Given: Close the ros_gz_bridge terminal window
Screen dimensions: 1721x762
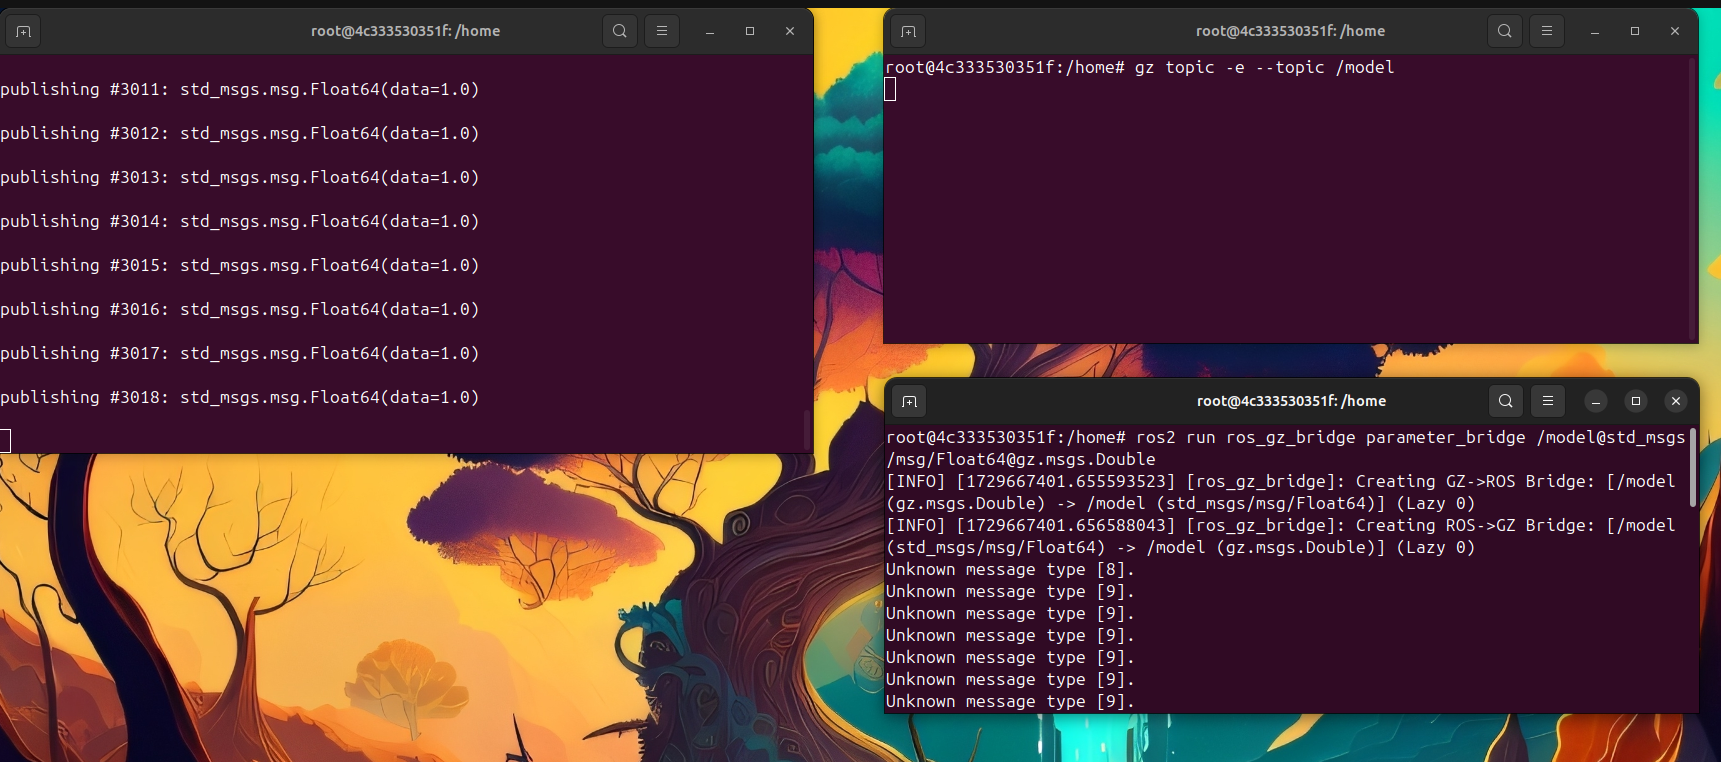Looking at the screenshot, I should (1676, 401).
